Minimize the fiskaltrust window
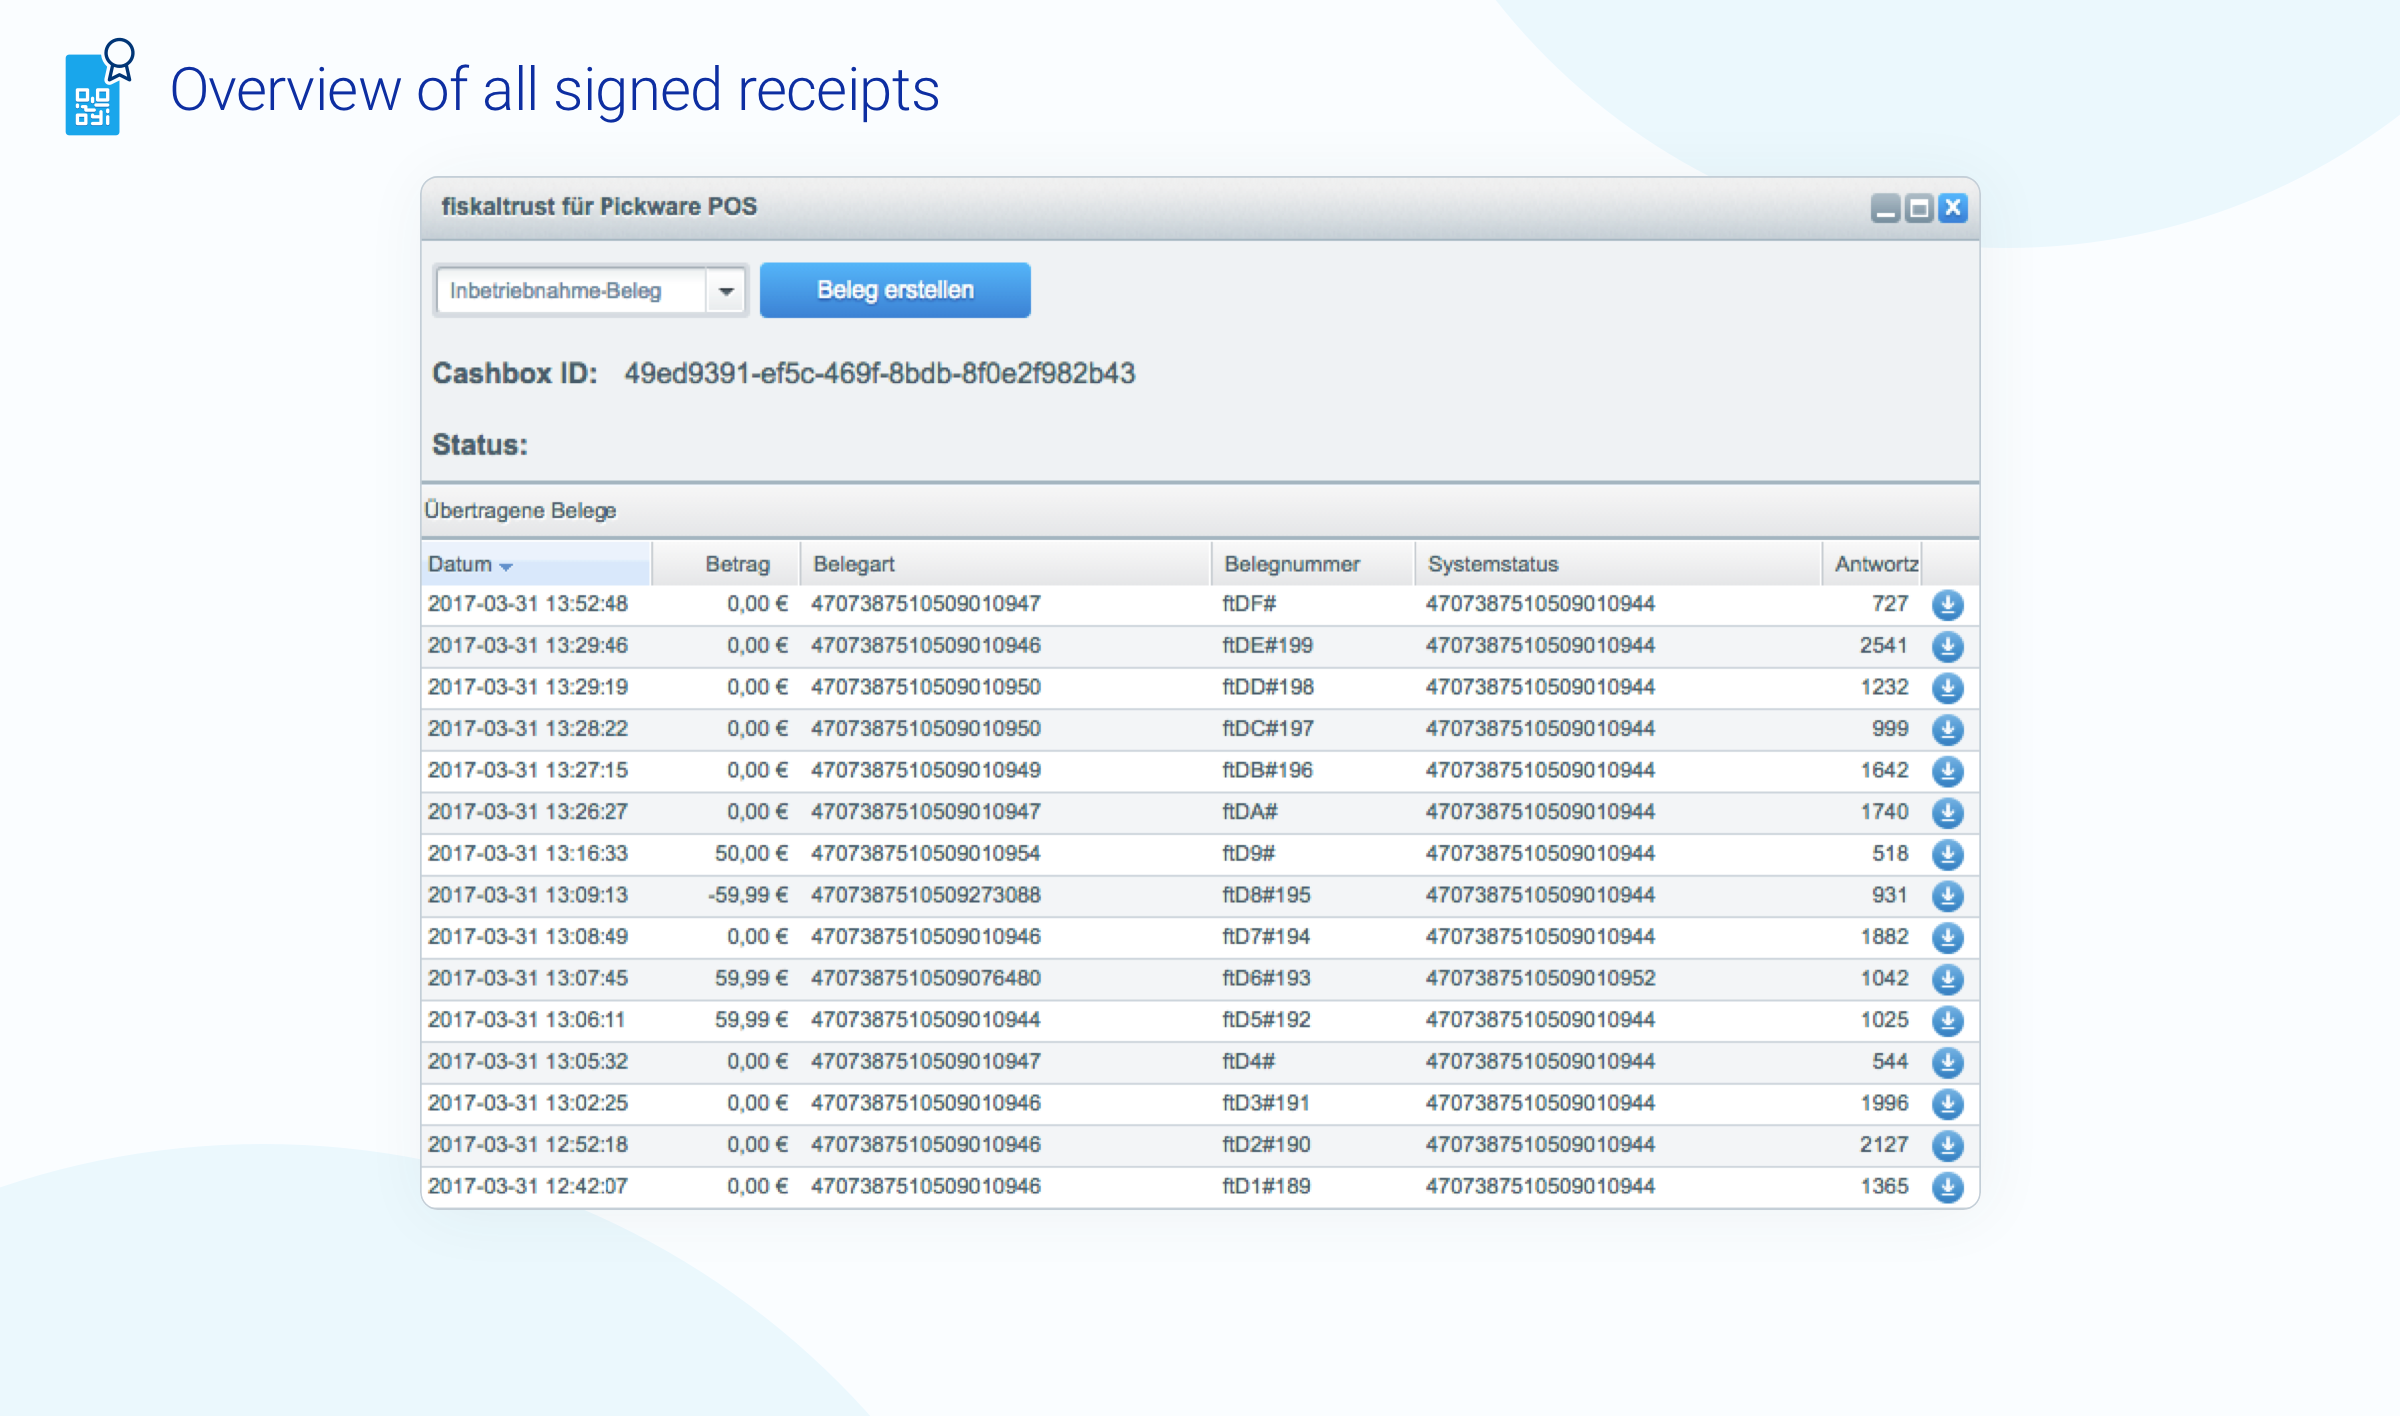 (x=1885, y=208)
